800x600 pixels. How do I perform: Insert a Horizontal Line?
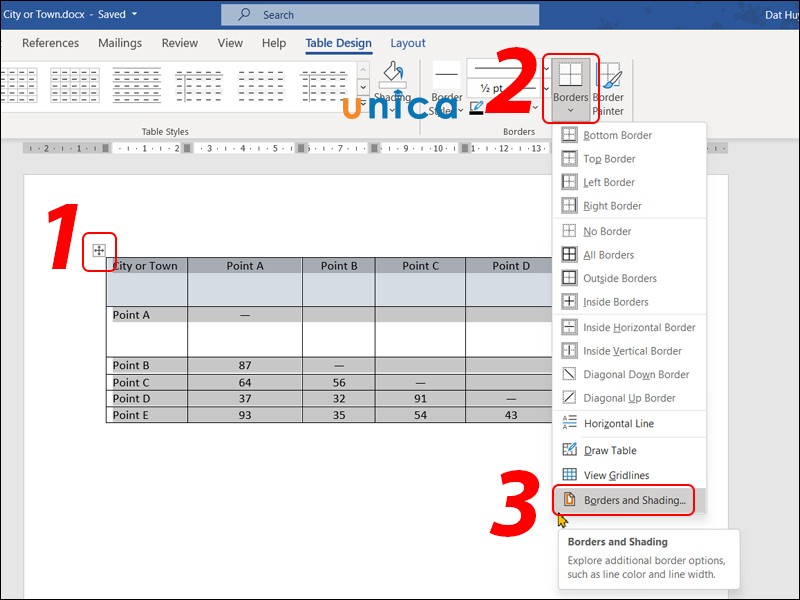(618, 424)
